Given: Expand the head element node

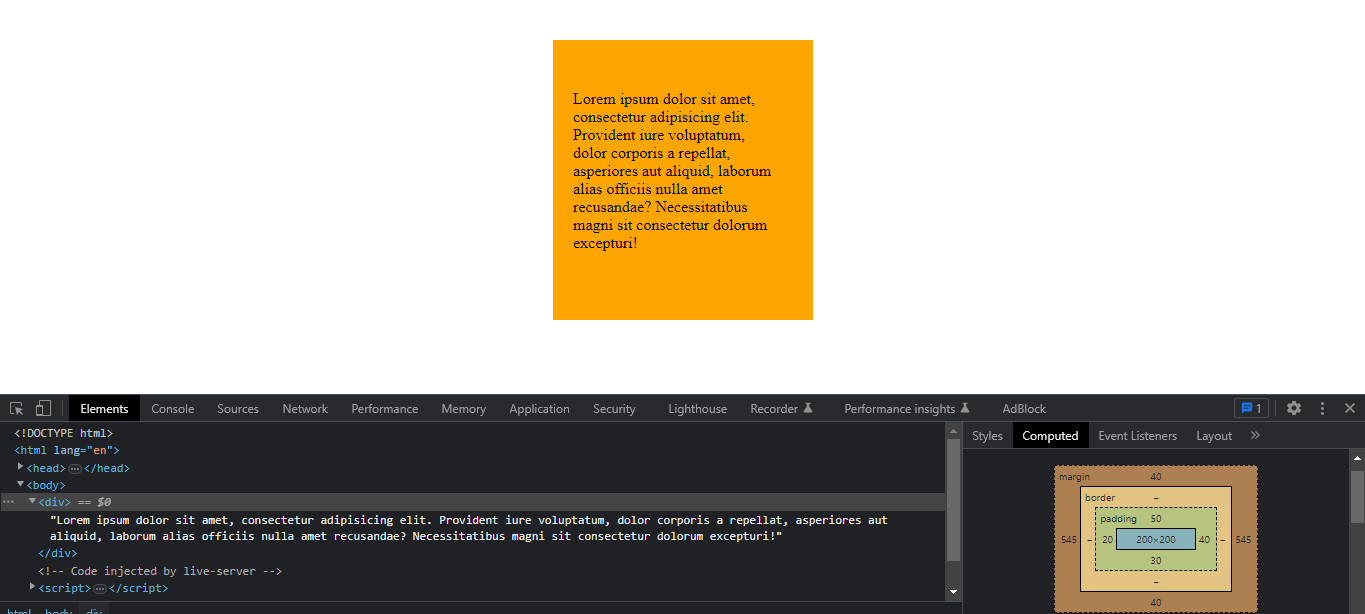Looking at the screenshot, I should (x=21, y=467).
